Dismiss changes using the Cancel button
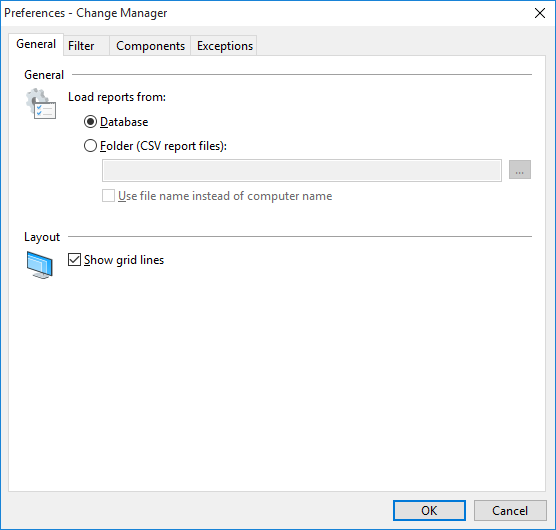 [510, 511]
